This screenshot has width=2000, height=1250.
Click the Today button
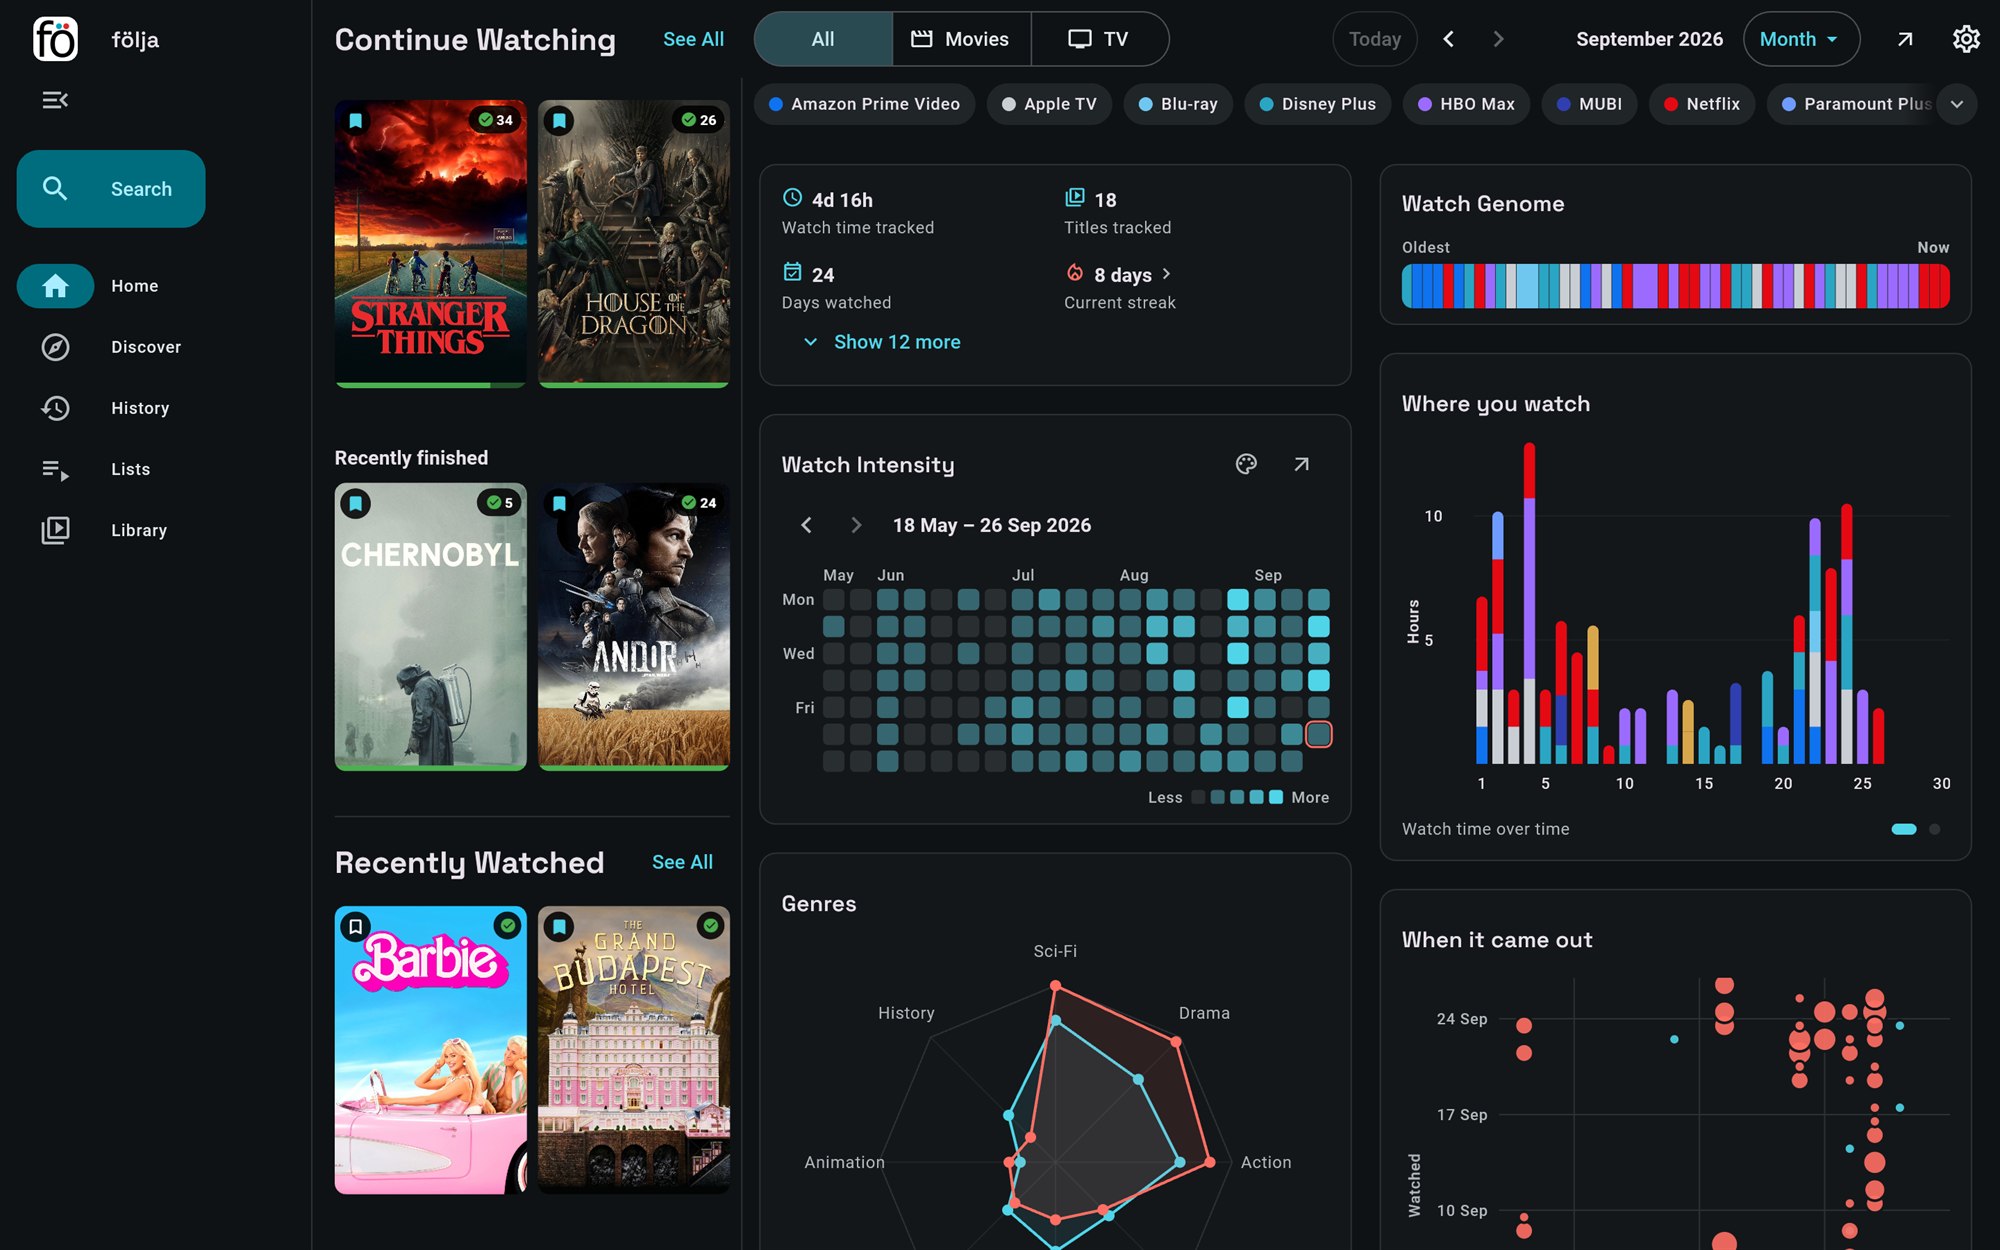(x=1375, y=39)
